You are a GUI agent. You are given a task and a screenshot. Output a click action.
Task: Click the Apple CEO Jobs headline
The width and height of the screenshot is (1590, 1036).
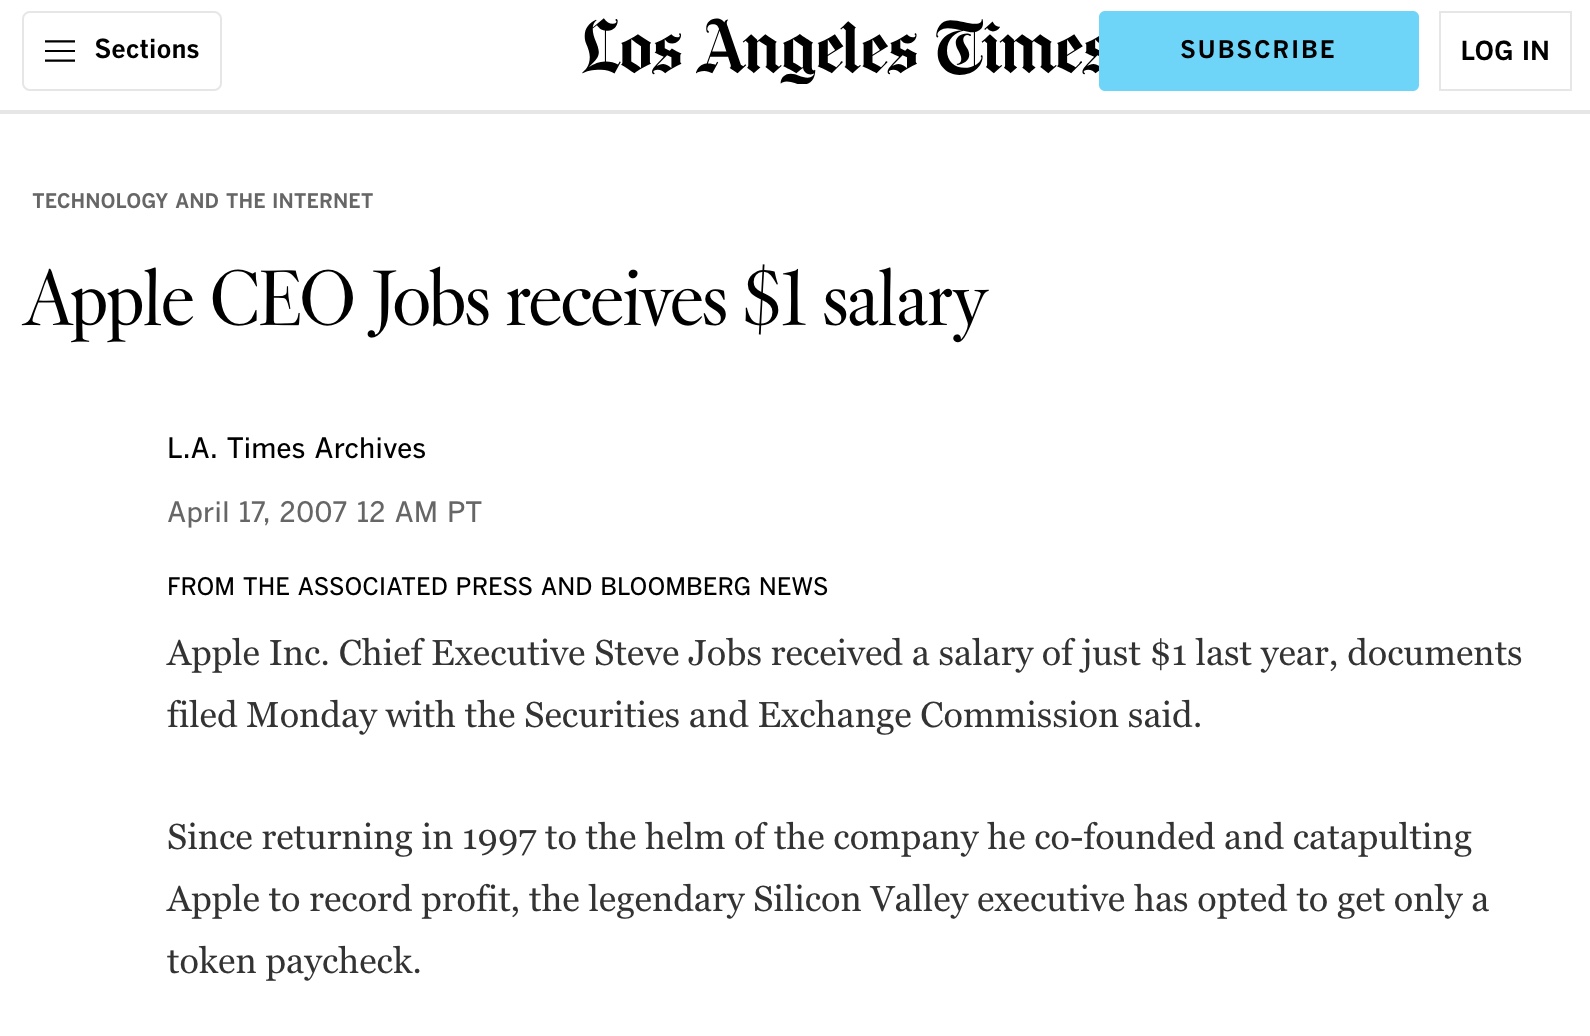pos(505,300)
